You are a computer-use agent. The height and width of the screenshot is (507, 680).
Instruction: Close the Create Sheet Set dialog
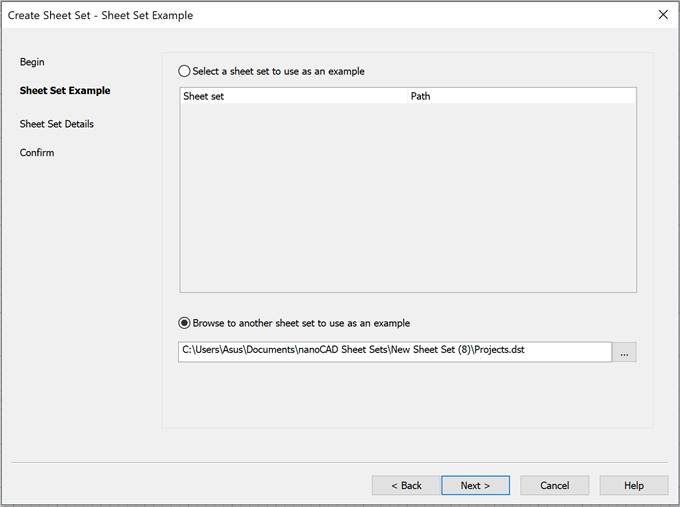(663, 15)
